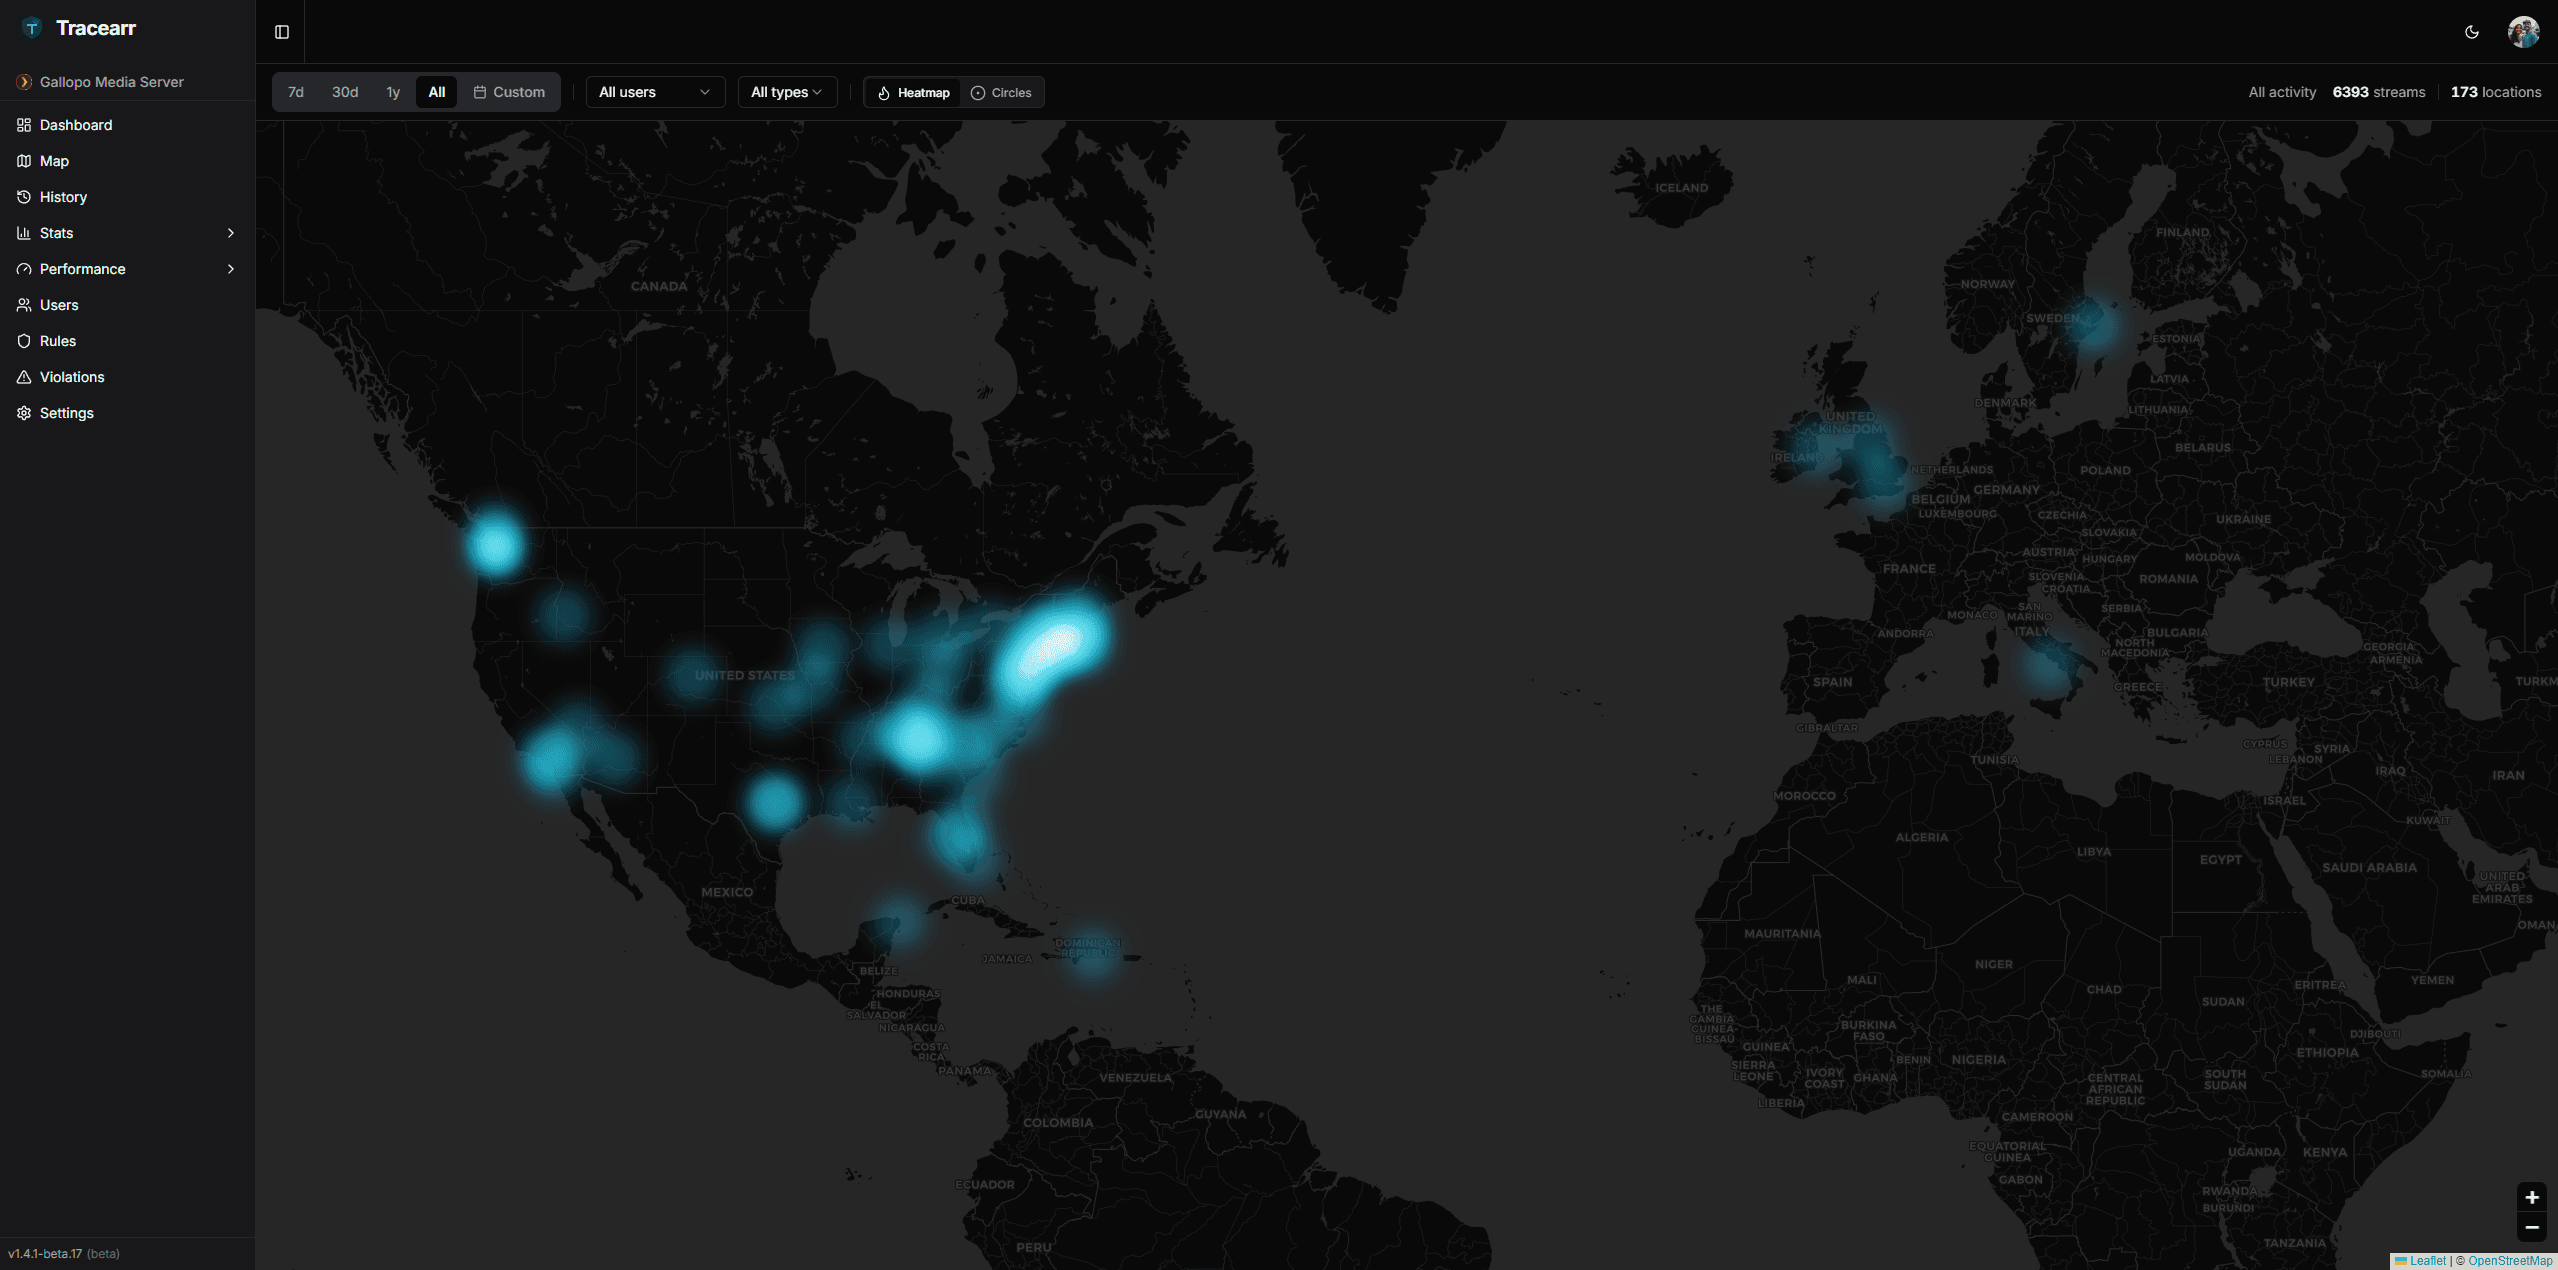Open the All users dropdown
The width and height of the screenshot is (2558, 1270).
(x=653, y=92)
